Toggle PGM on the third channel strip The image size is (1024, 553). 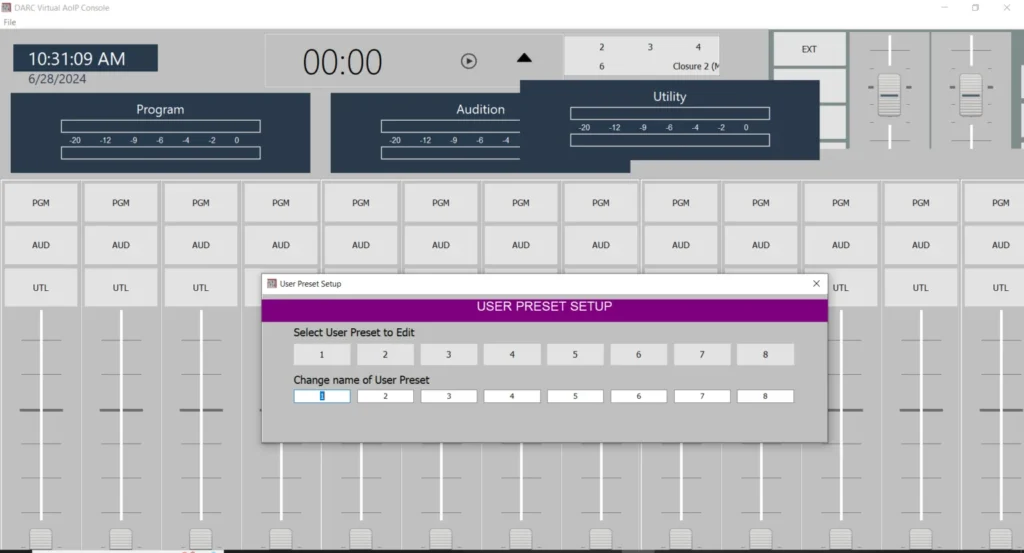click(200, 203)
